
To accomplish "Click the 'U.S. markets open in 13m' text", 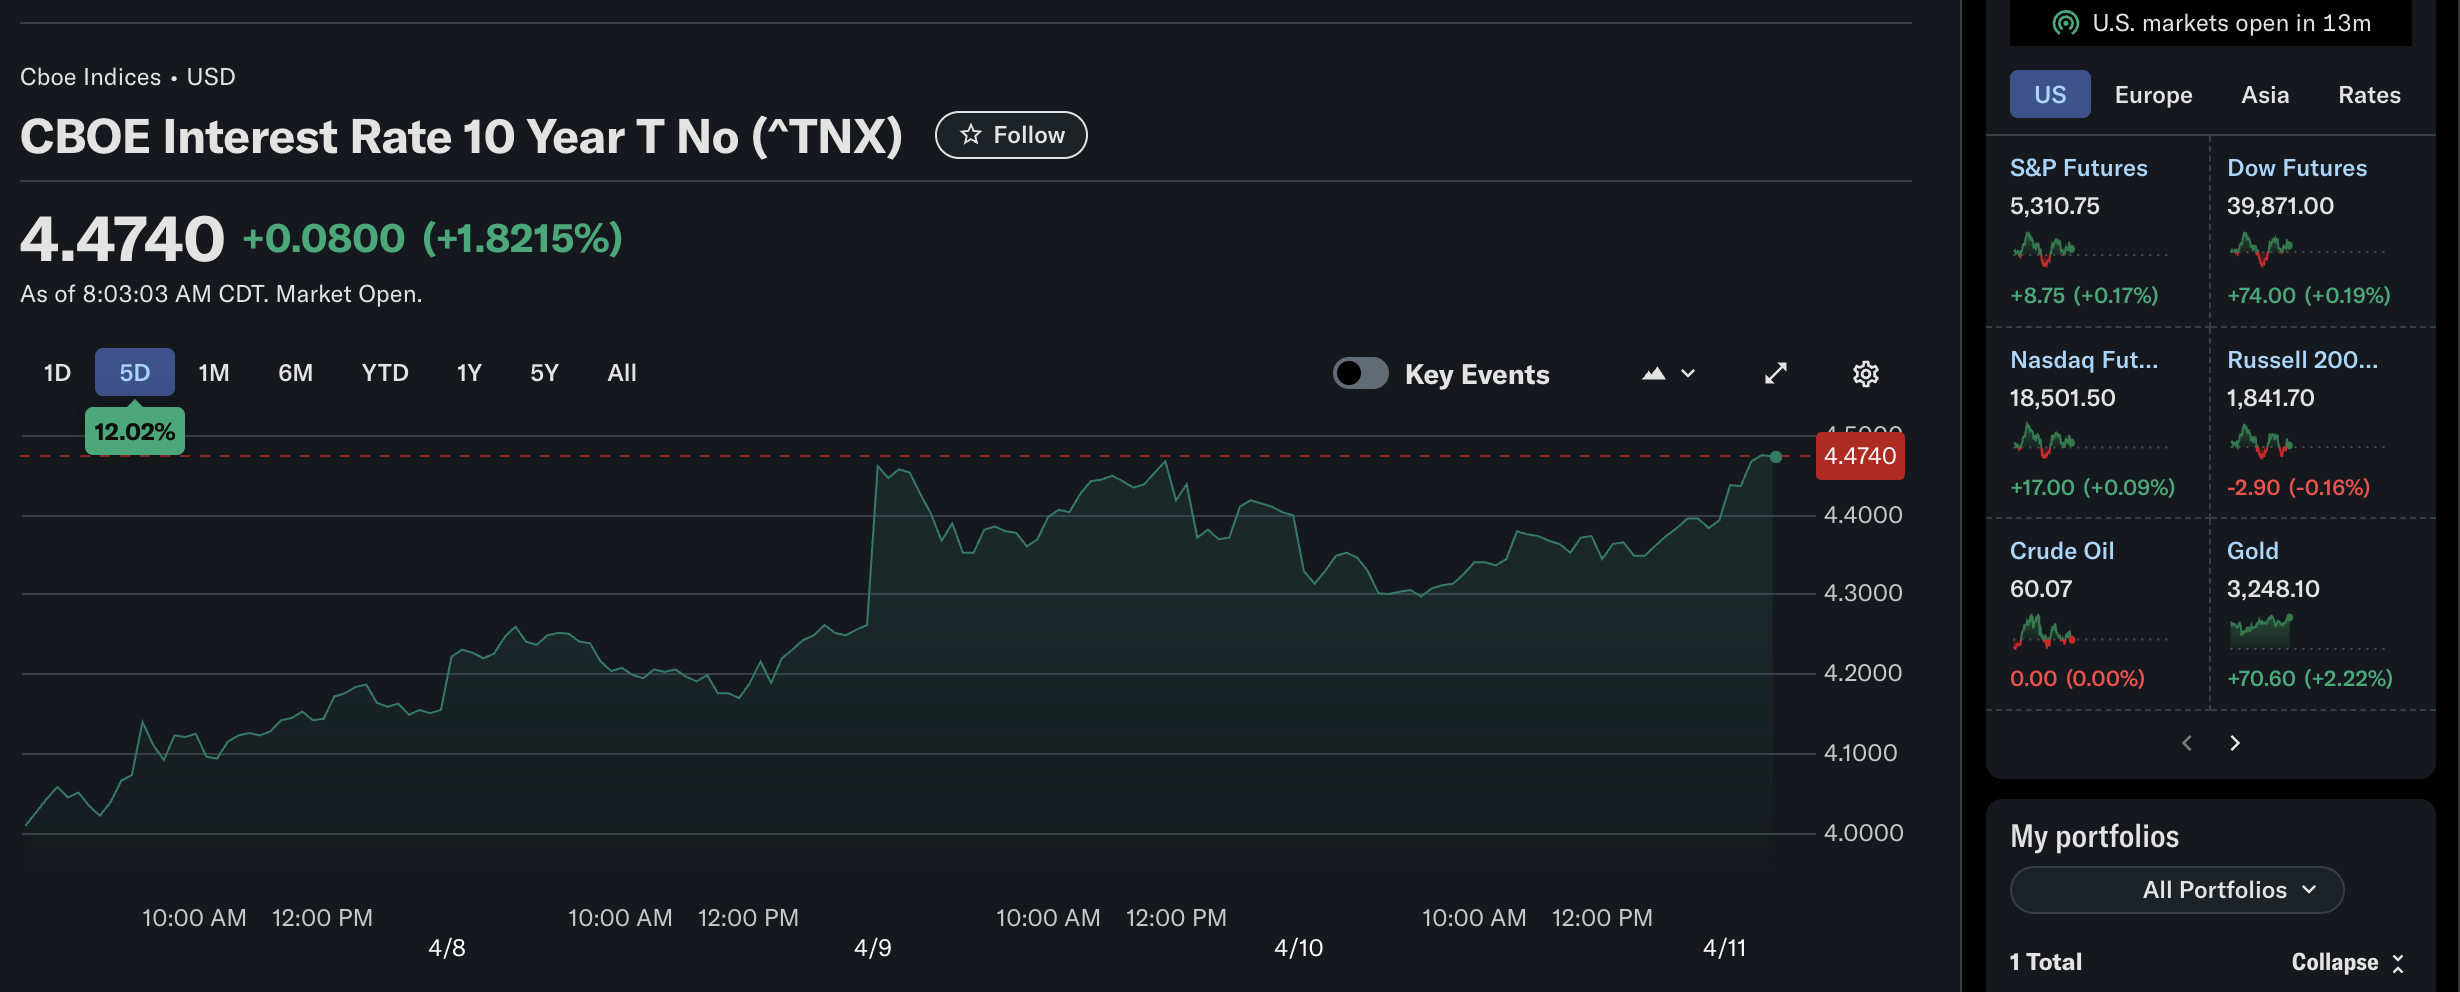I will pyautogui.click(x=2232, y=23).
